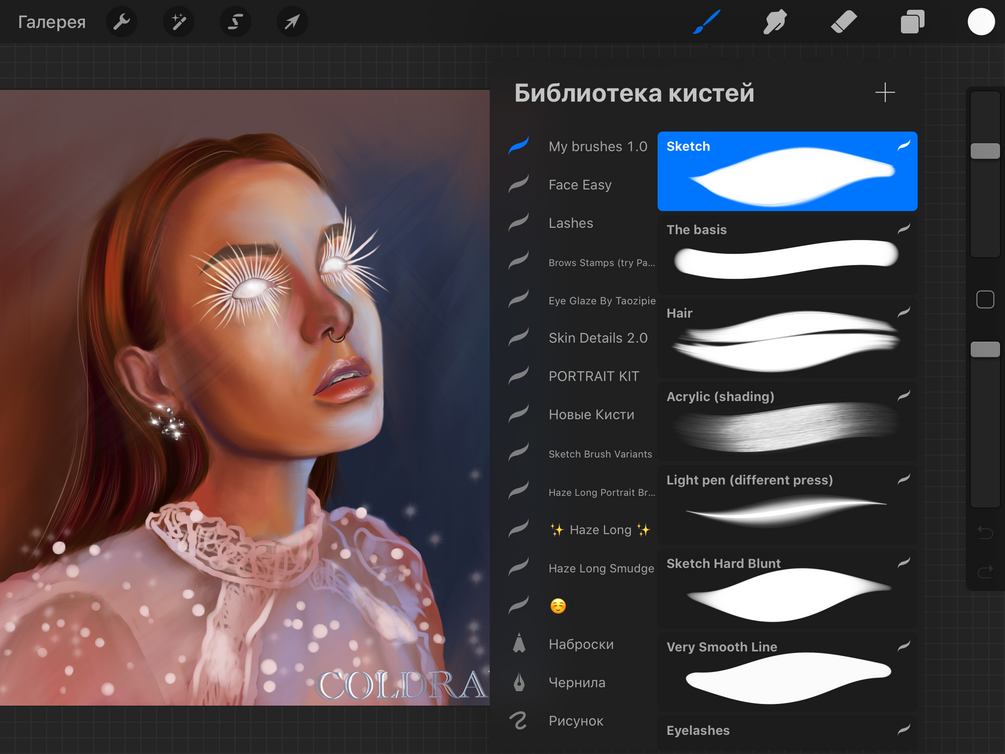Add new brush with plus icon
The height and width of the screenshot is (754, 1005).
tap(885, 92)
